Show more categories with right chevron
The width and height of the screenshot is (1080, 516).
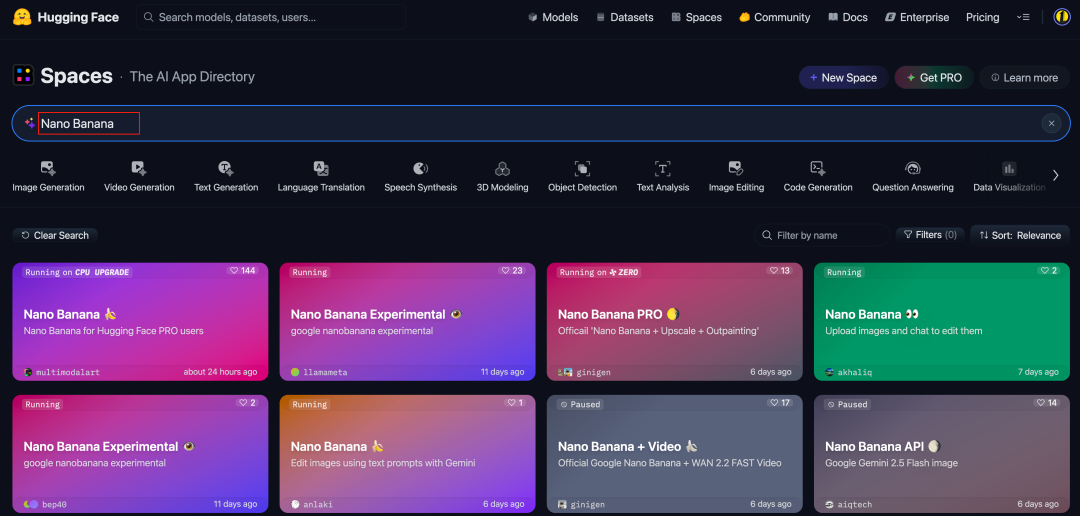click(1055, 175)
